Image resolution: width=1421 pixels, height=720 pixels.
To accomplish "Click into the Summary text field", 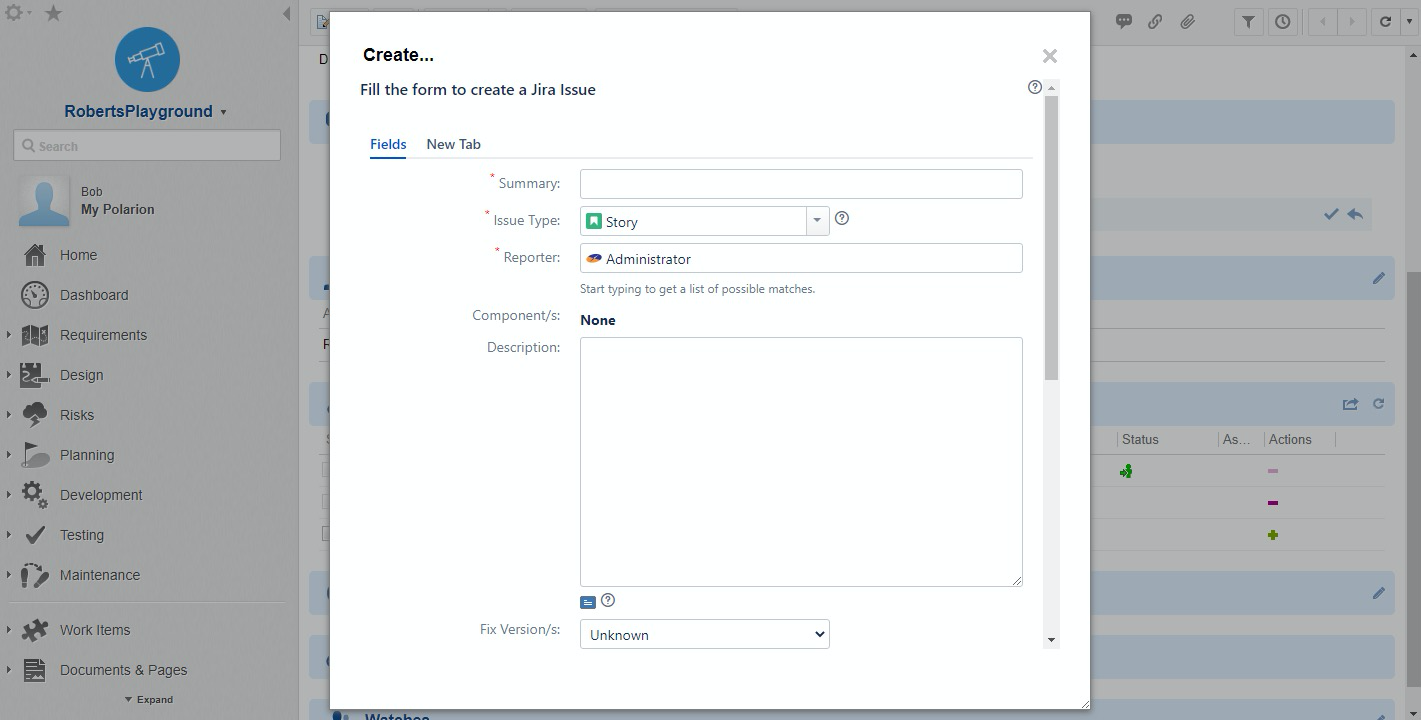I will [x=800, y=184].
